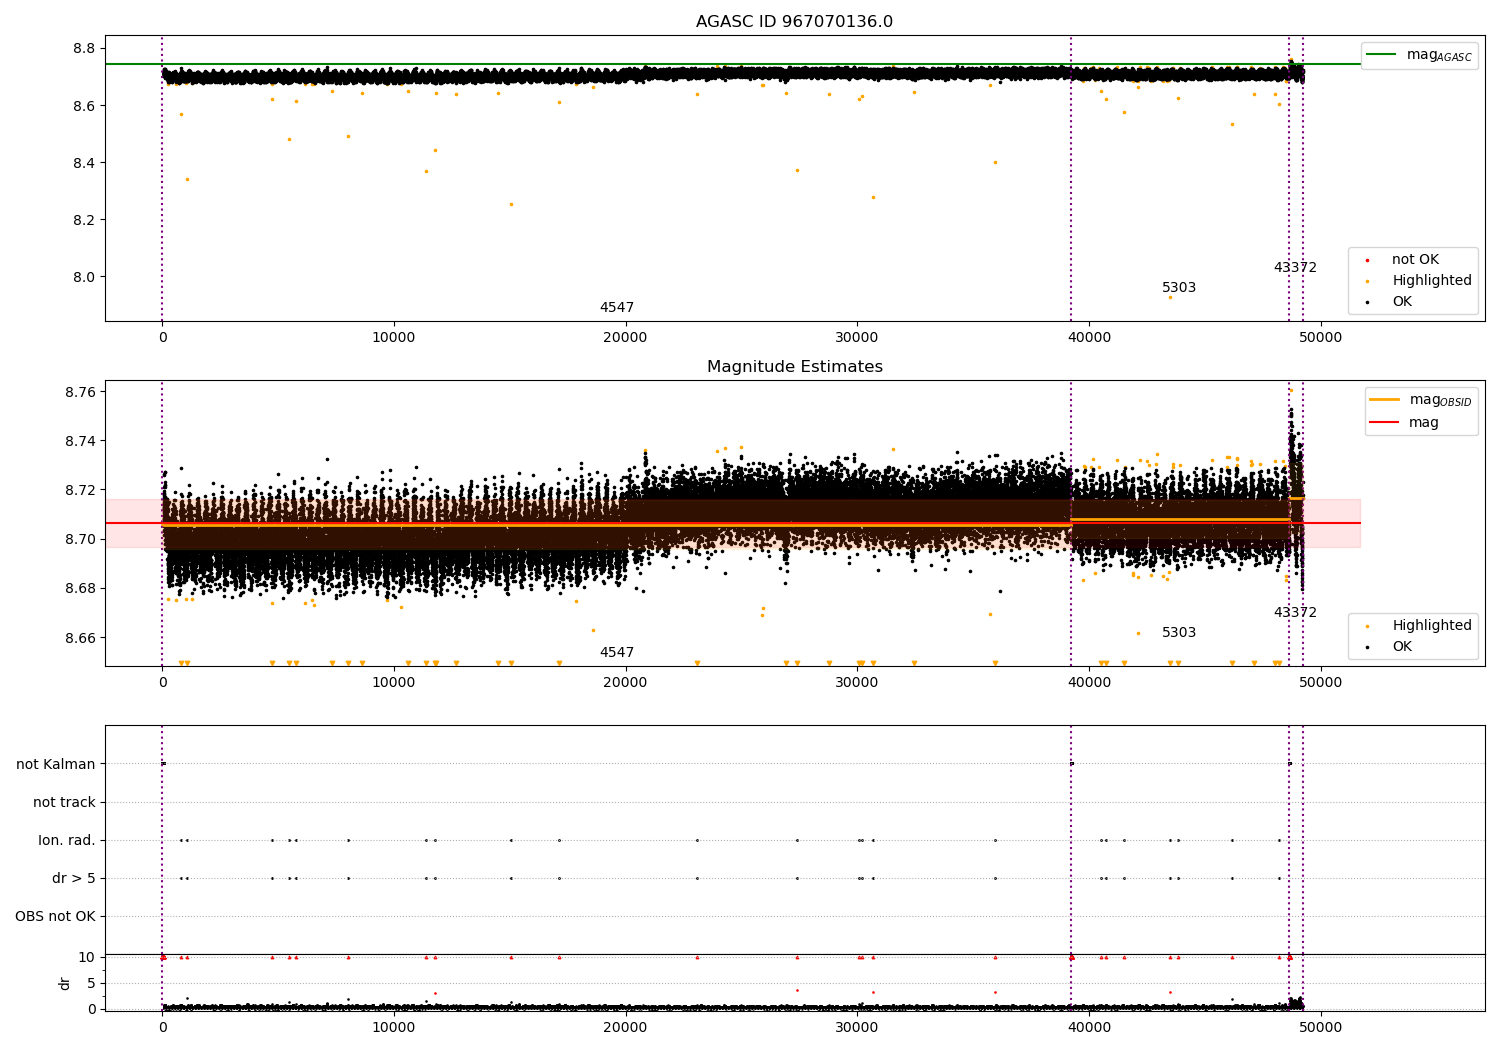Click the '8.66' y-axis tick label
The height and width of the screenshot is (1050, 1500).
[80, 638]
